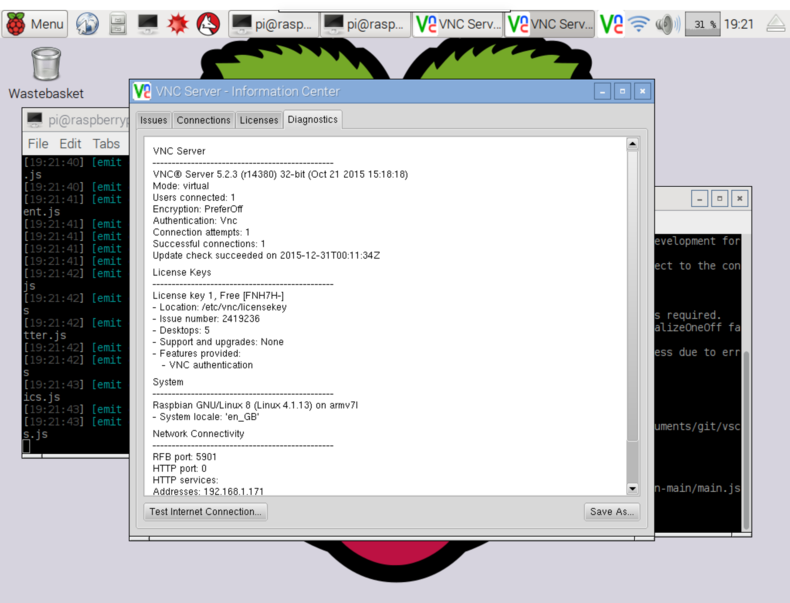The image size is (790, 603).
Task: Click 'Authentication: Vnc' line
Action: click(194, 221)
